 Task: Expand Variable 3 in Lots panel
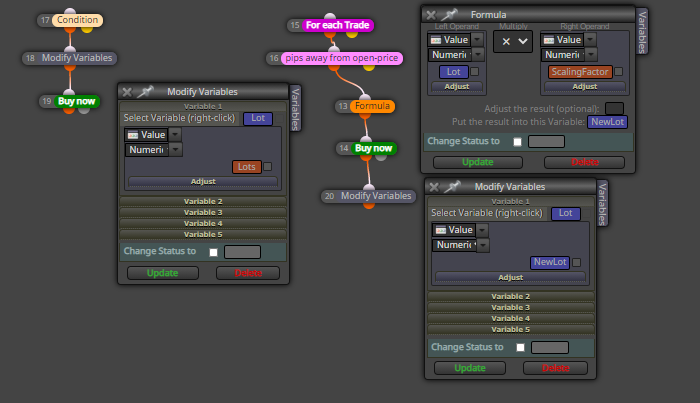[x=203, y=212]
